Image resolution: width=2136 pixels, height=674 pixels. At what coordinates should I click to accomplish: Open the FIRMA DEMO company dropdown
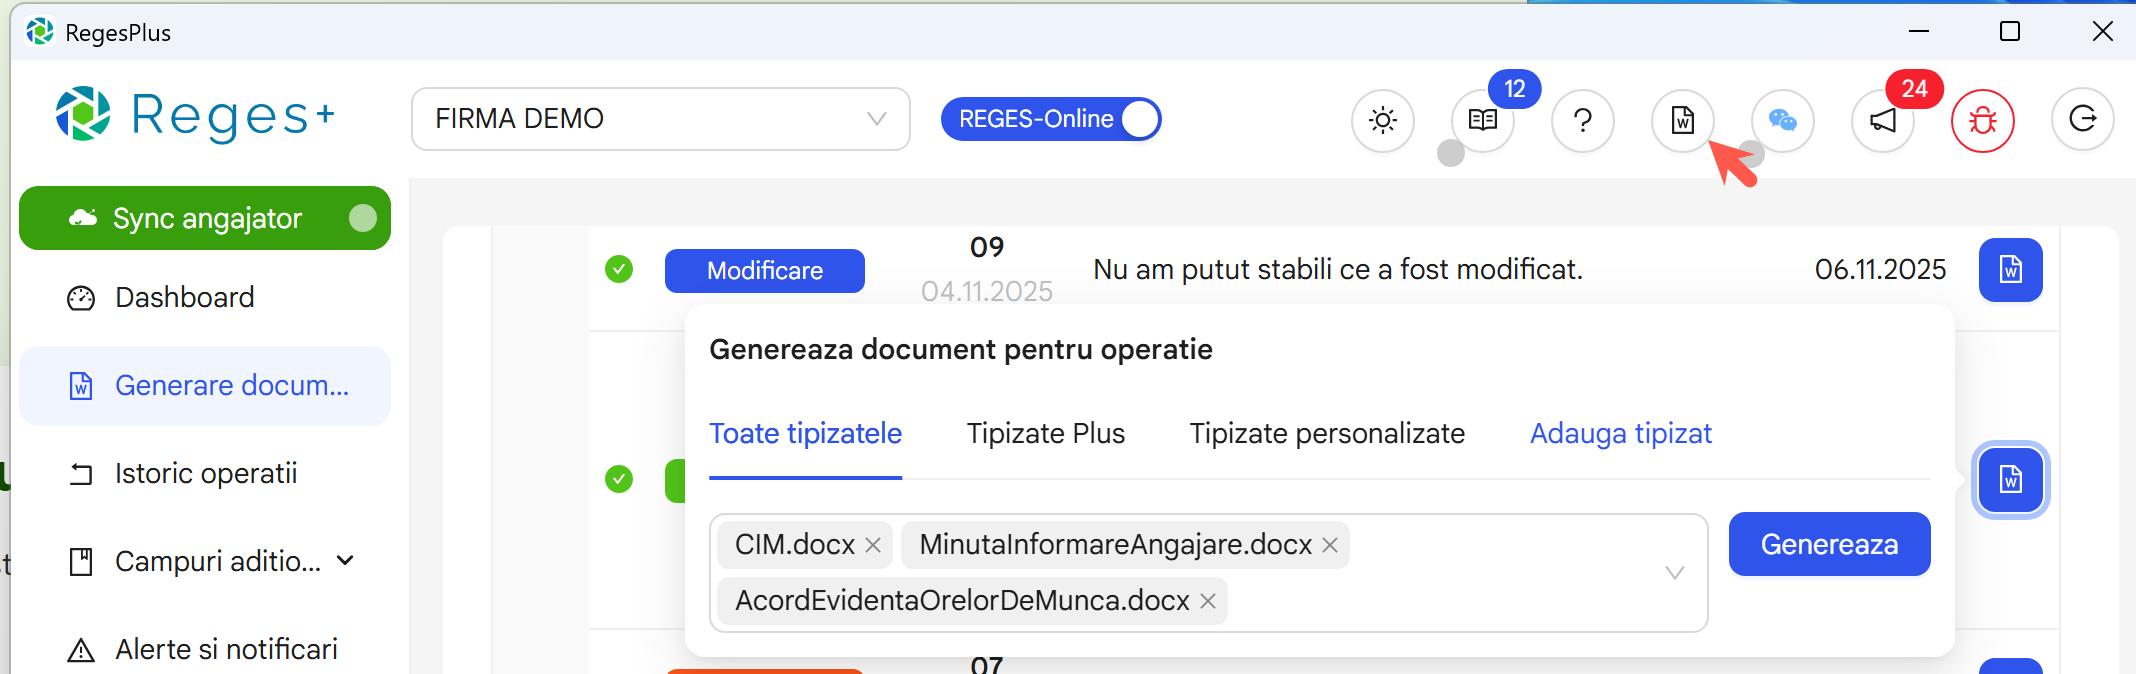pos(661,119)
